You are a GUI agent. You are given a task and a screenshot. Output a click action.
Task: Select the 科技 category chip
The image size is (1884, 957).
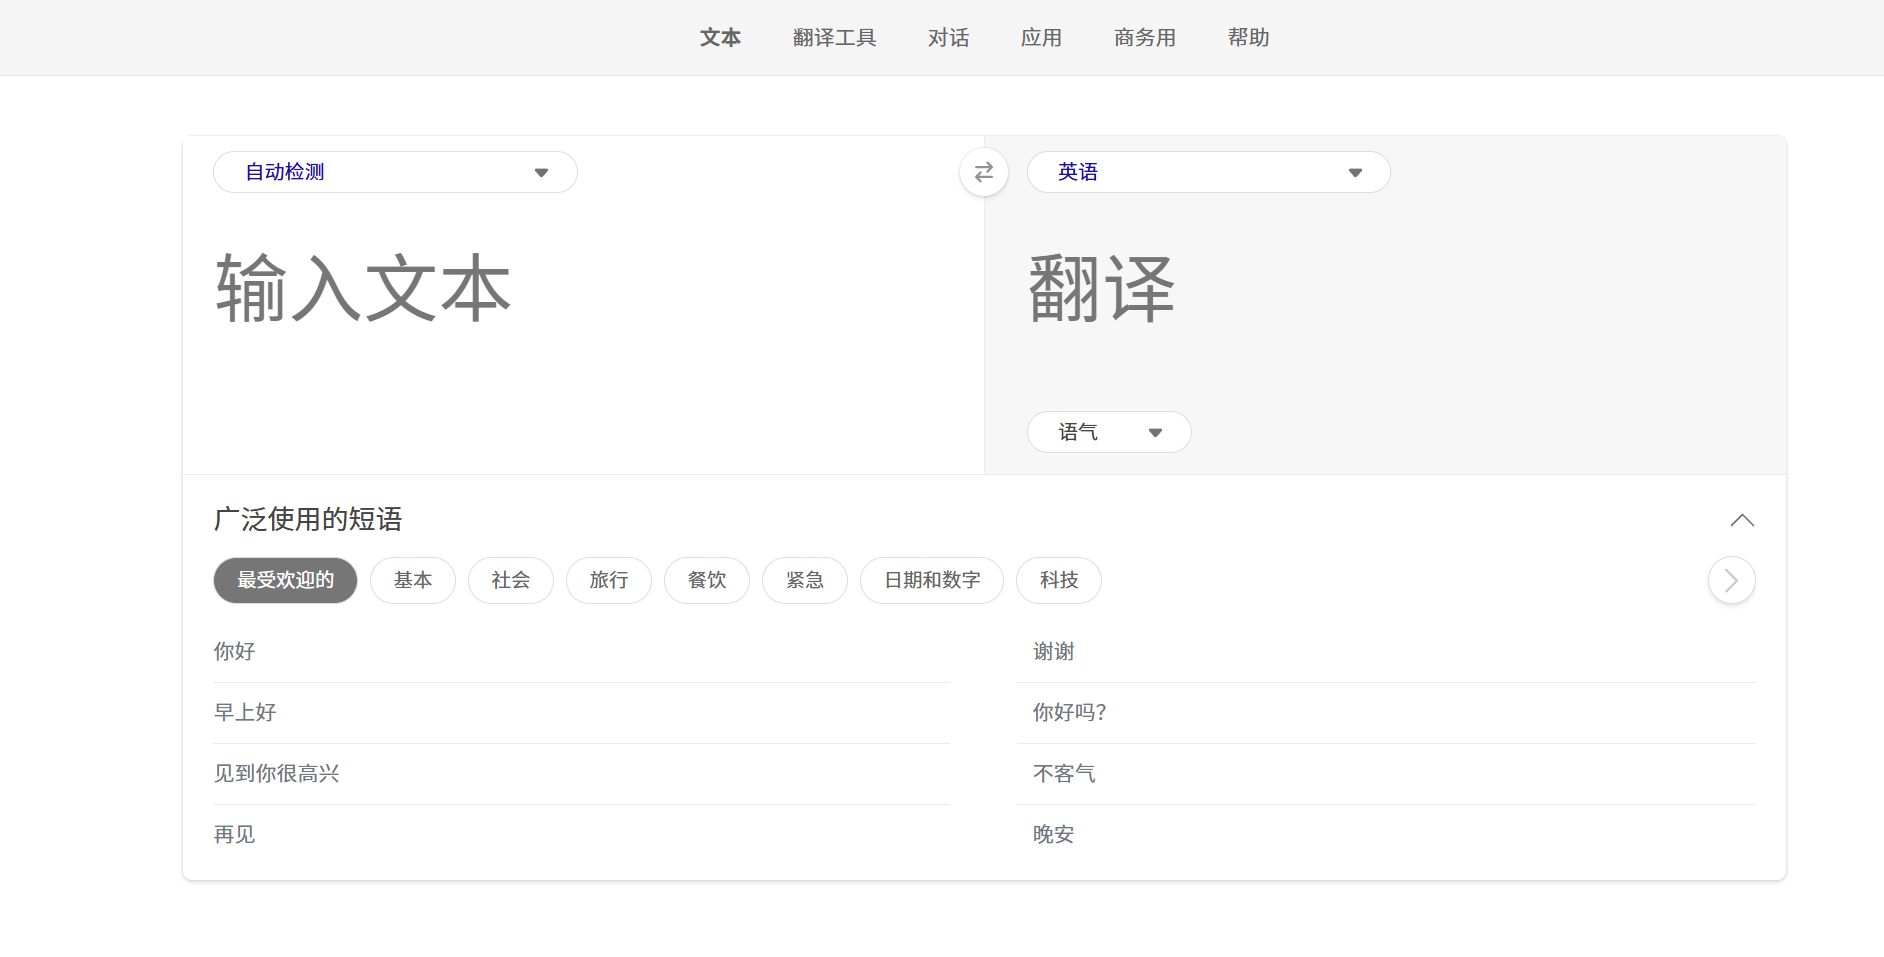click(x=1058, y=580)
